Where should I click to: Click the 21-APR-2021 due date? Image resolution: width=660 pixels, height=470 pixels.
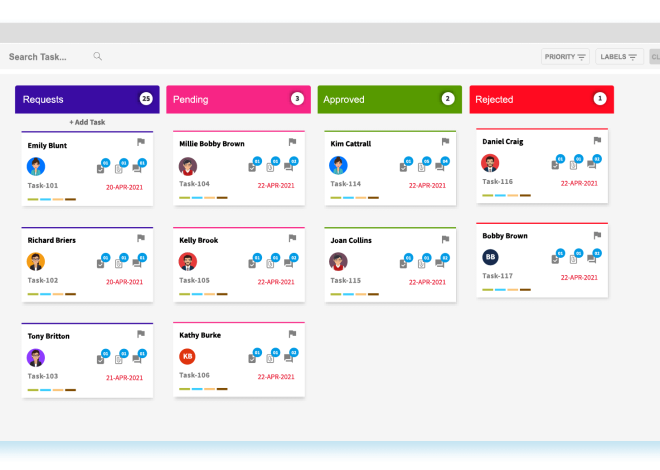tap(124, 378)
